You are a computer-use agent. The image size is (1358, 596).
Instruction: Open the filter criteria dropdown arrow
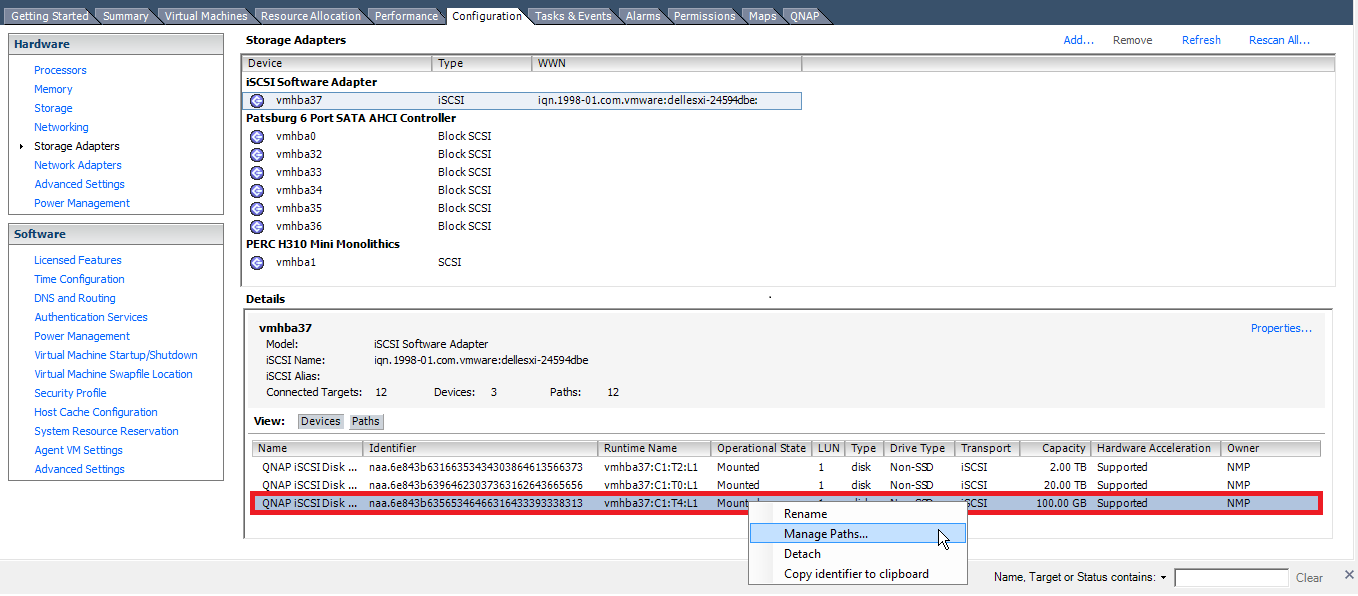(1164, 578)
